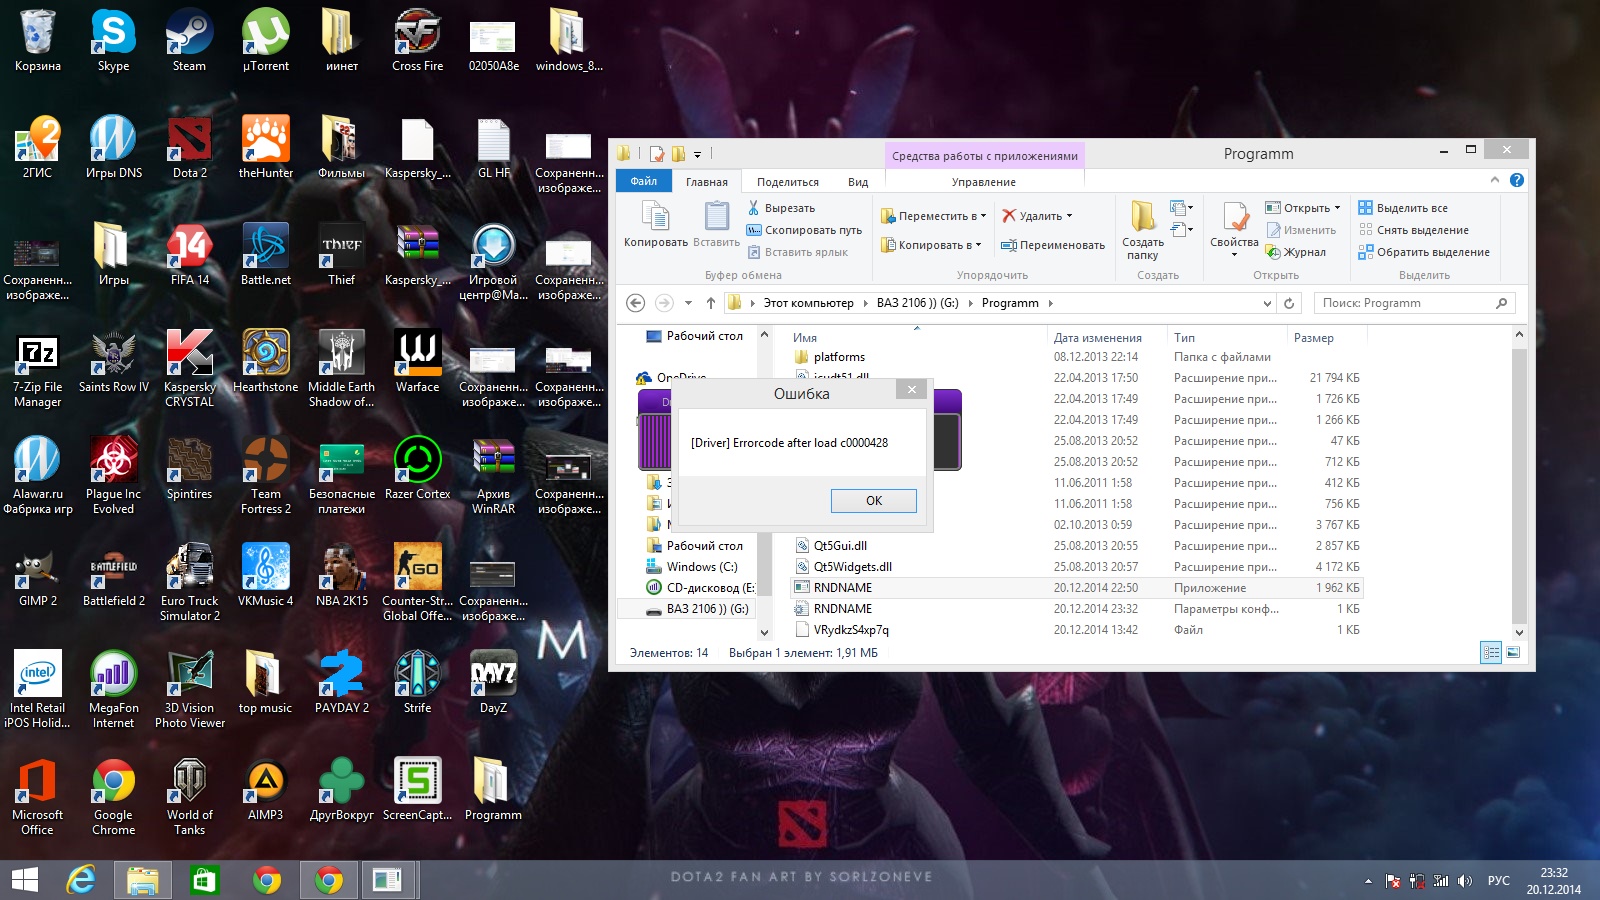Image resolution: width=1600 pixels, height=900 pixels.
Task: Click OK in the error dialog
Action: tap(873, 500)
